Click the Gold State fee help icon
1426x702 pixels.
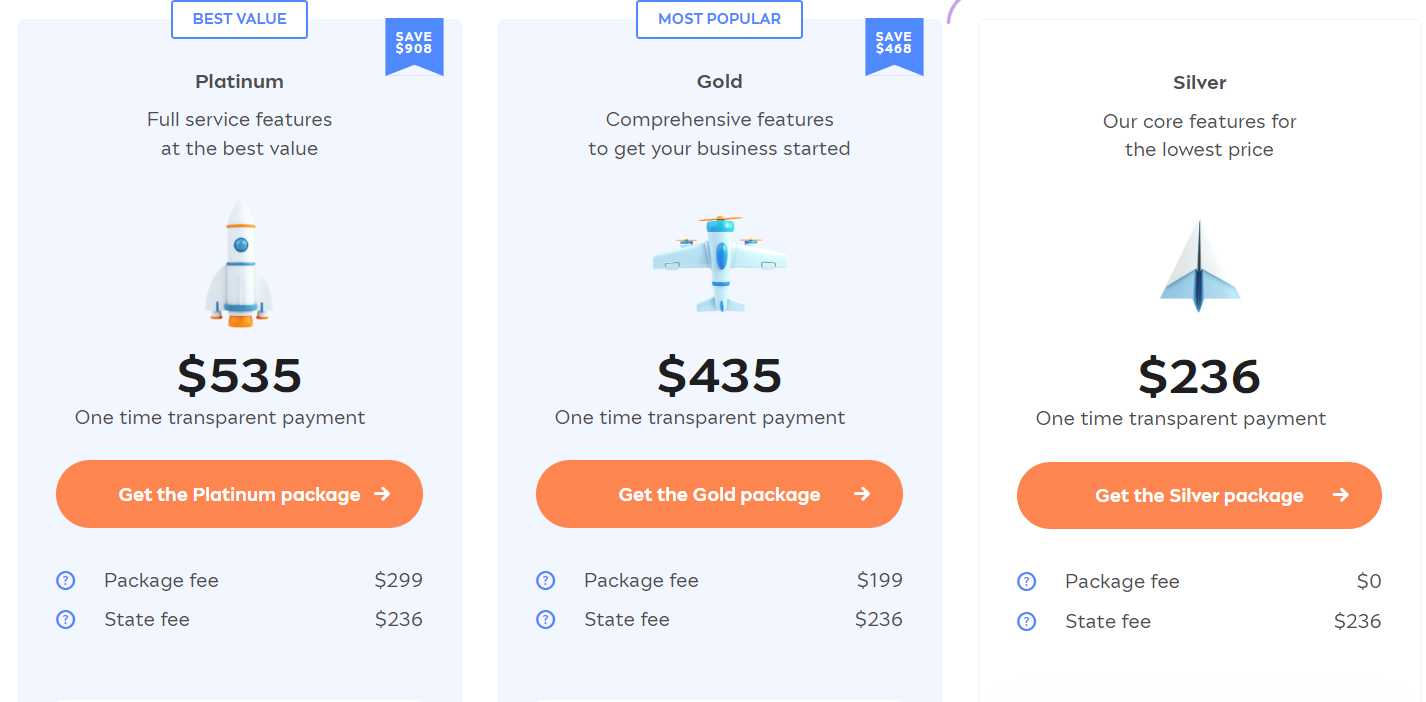pyautogui.click(x=546, y=619)
